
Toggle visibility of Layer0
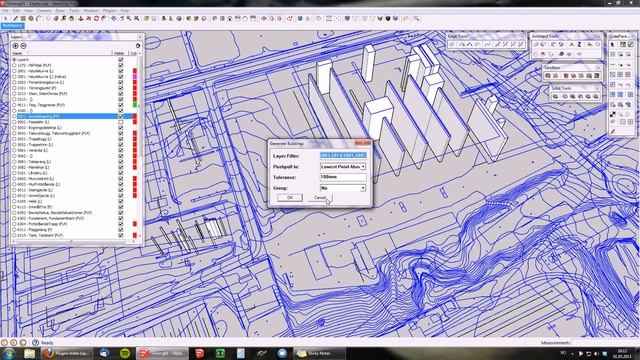click(x=121, y=60)
